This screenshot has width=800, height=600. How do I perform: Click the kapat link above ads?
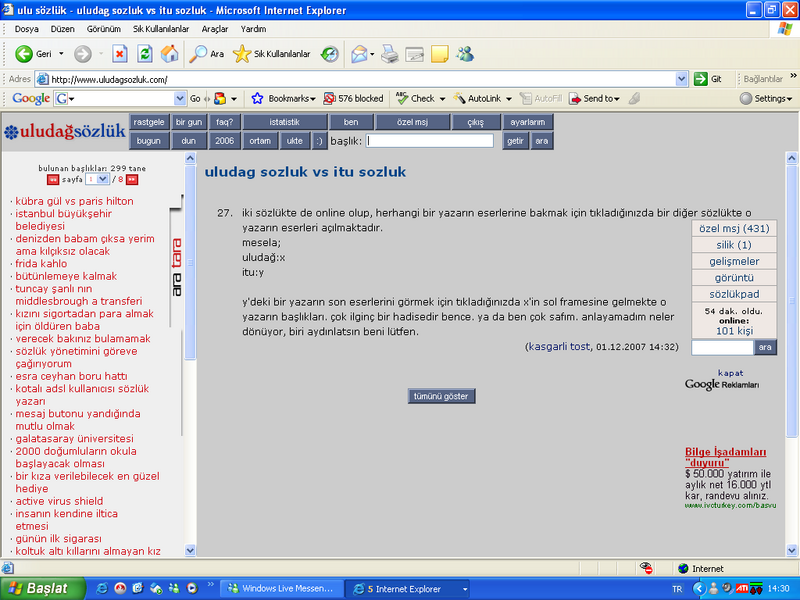pyautogui.click(x=731, y=373)
